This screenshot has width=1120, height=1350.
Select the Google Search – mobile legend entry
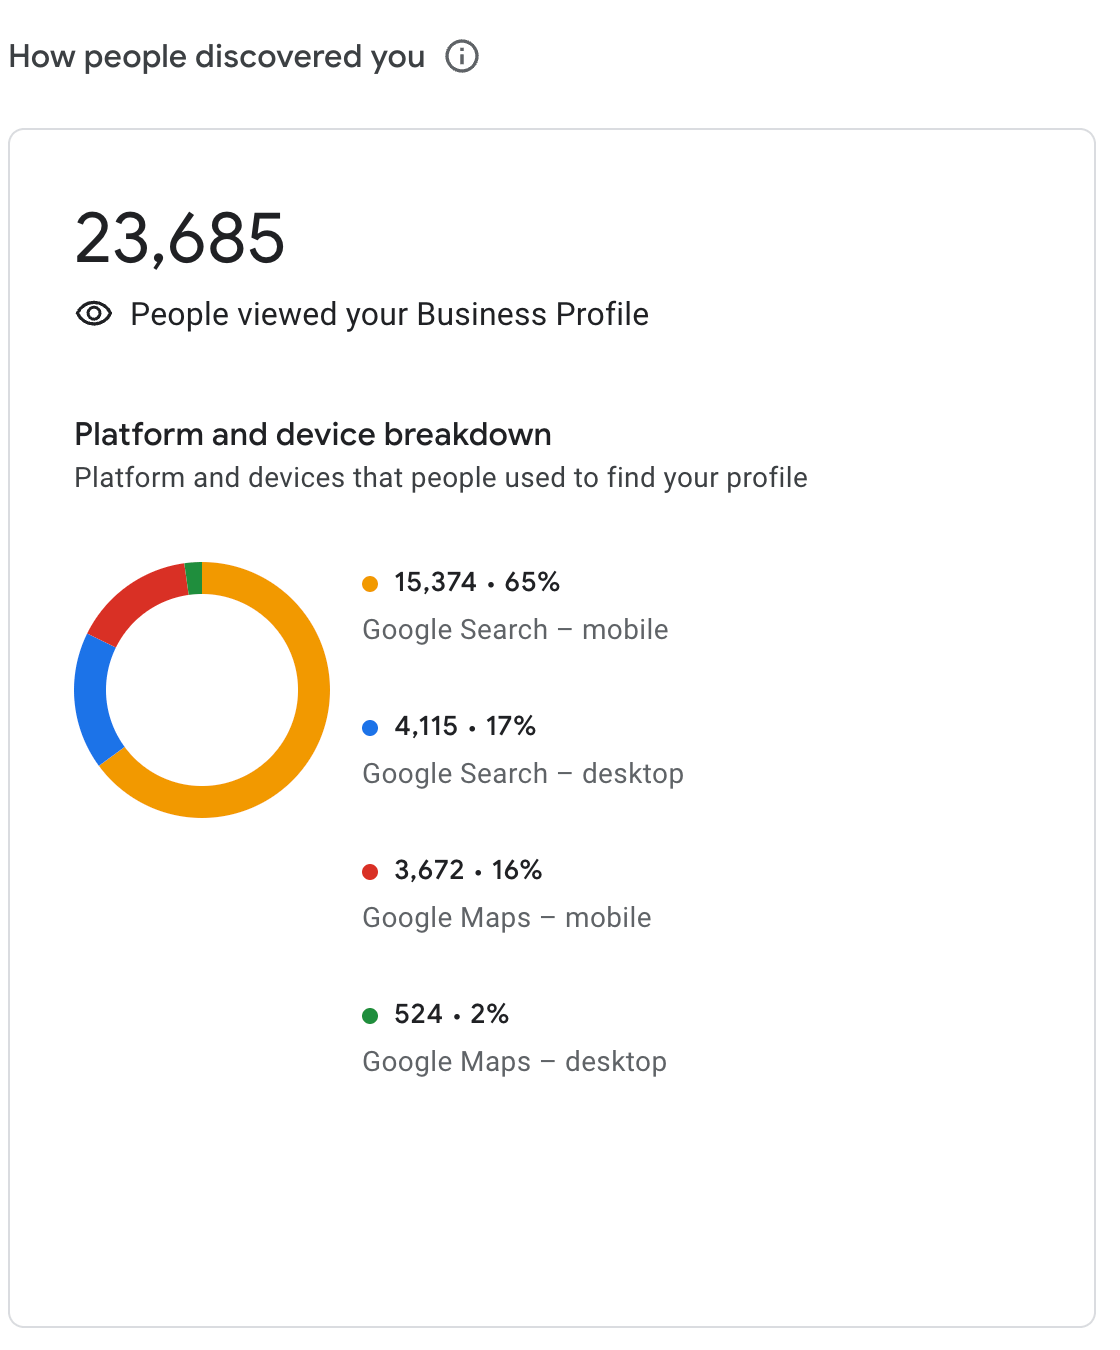pyautogui.click(x=516, y=629)
